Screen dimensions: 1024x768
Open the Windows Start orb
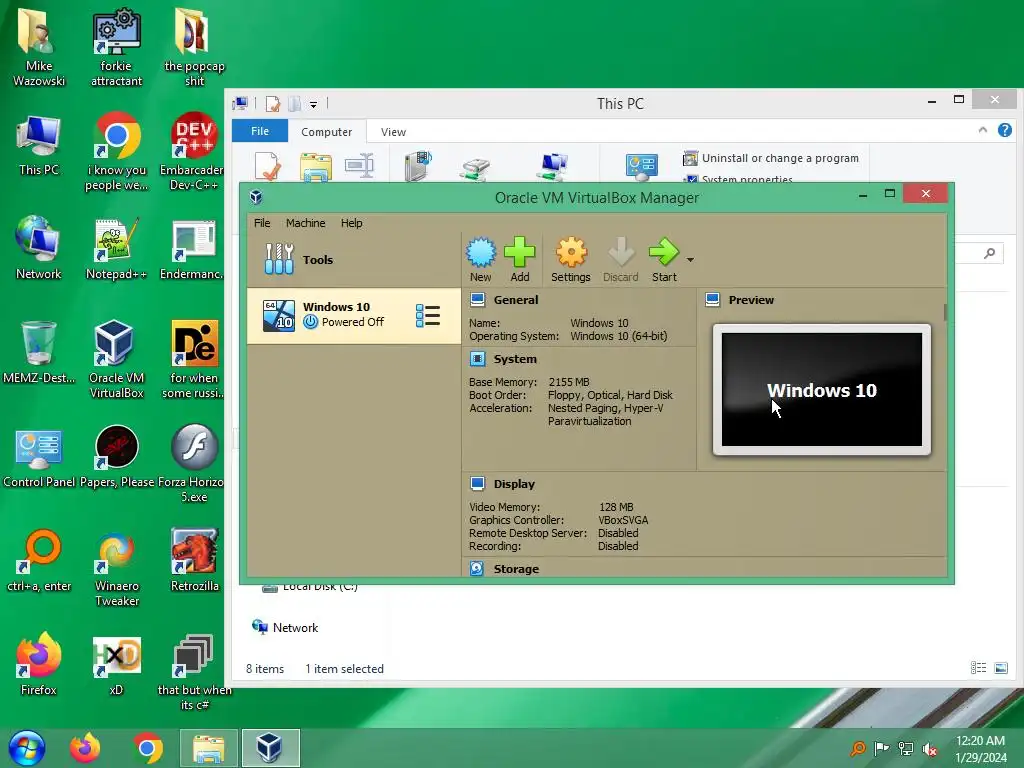27,748
